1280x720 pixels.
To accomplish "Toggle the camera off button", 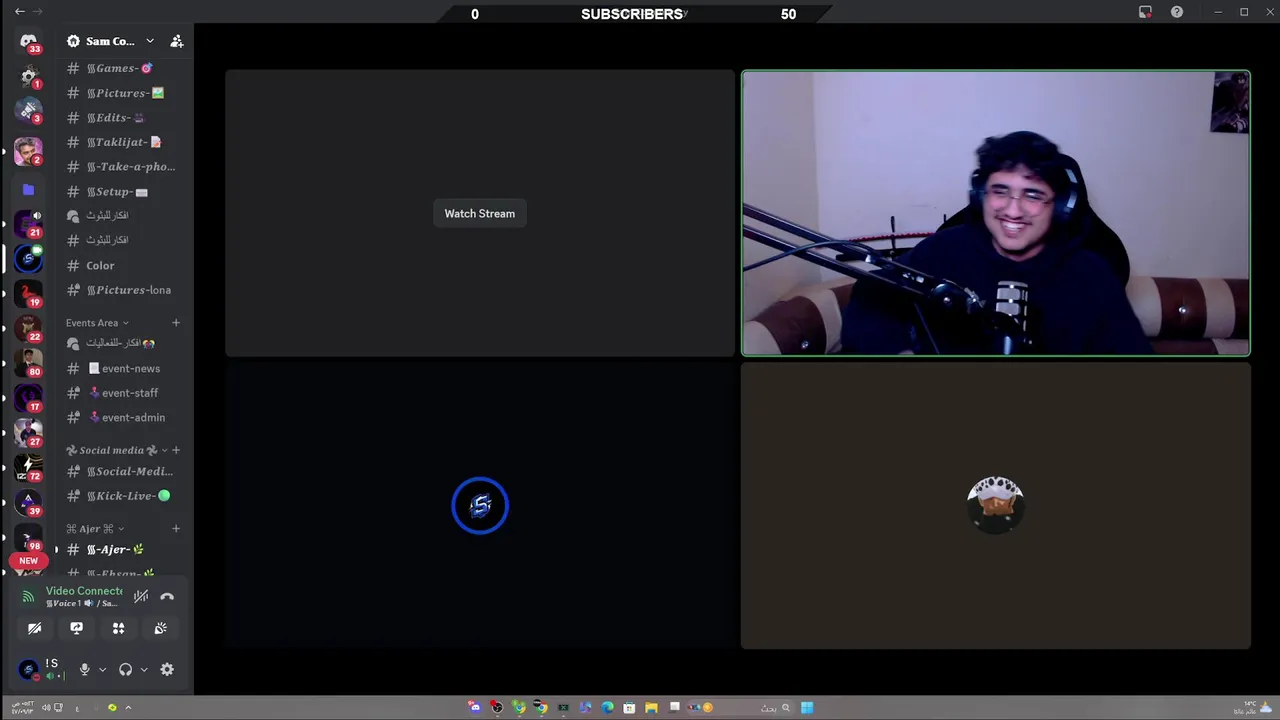I will [x=34, y=628].
